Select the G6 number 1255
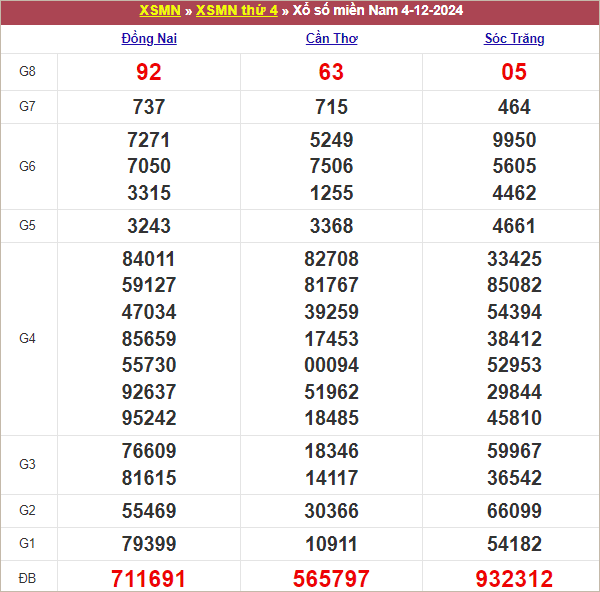Image resolution: width=600 pixels, height=592 pixels. (x=331, y=193)
